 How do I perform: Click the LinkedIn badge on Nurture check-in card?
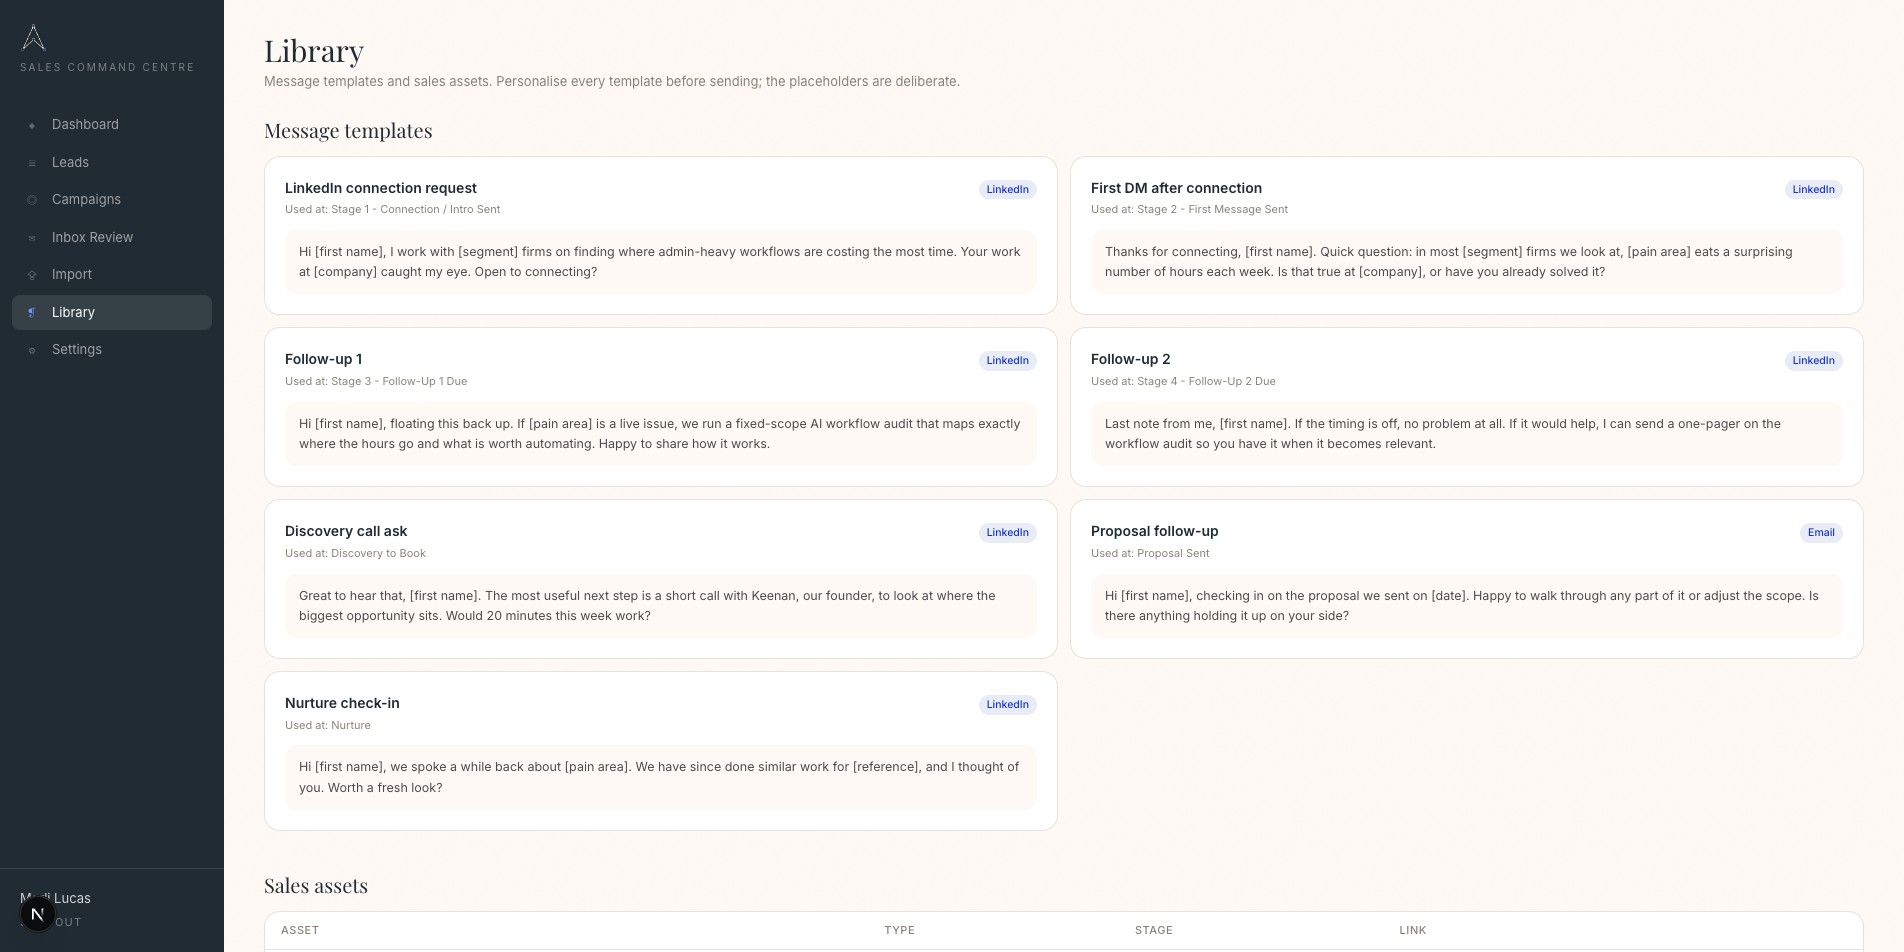click(x=1007, y=704)
